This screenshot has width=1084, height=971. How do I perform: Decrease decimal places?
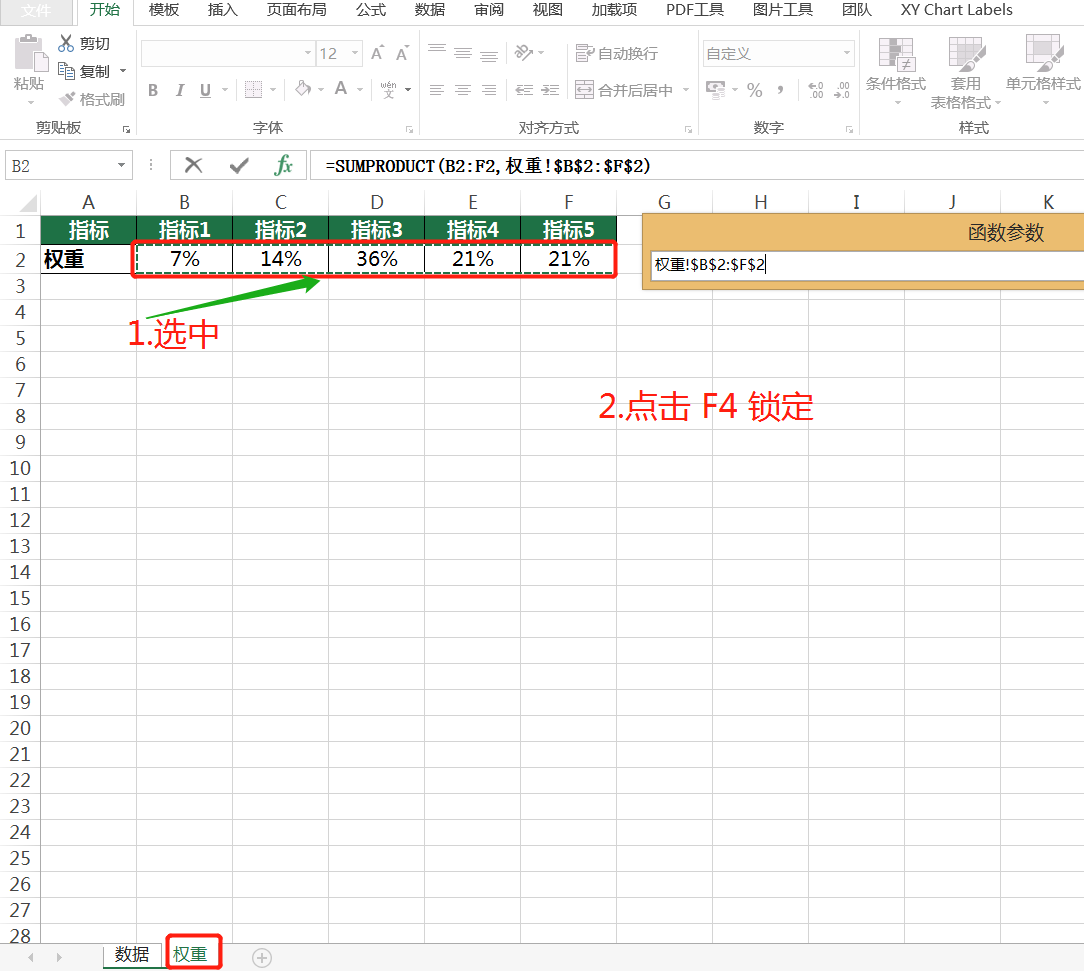click(x=842, y=90)
